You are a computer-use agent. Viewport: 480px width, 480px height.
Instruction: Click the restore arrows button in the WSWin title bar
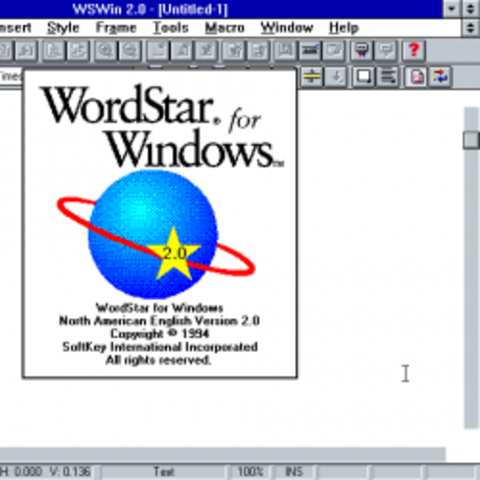pos(471,9)
